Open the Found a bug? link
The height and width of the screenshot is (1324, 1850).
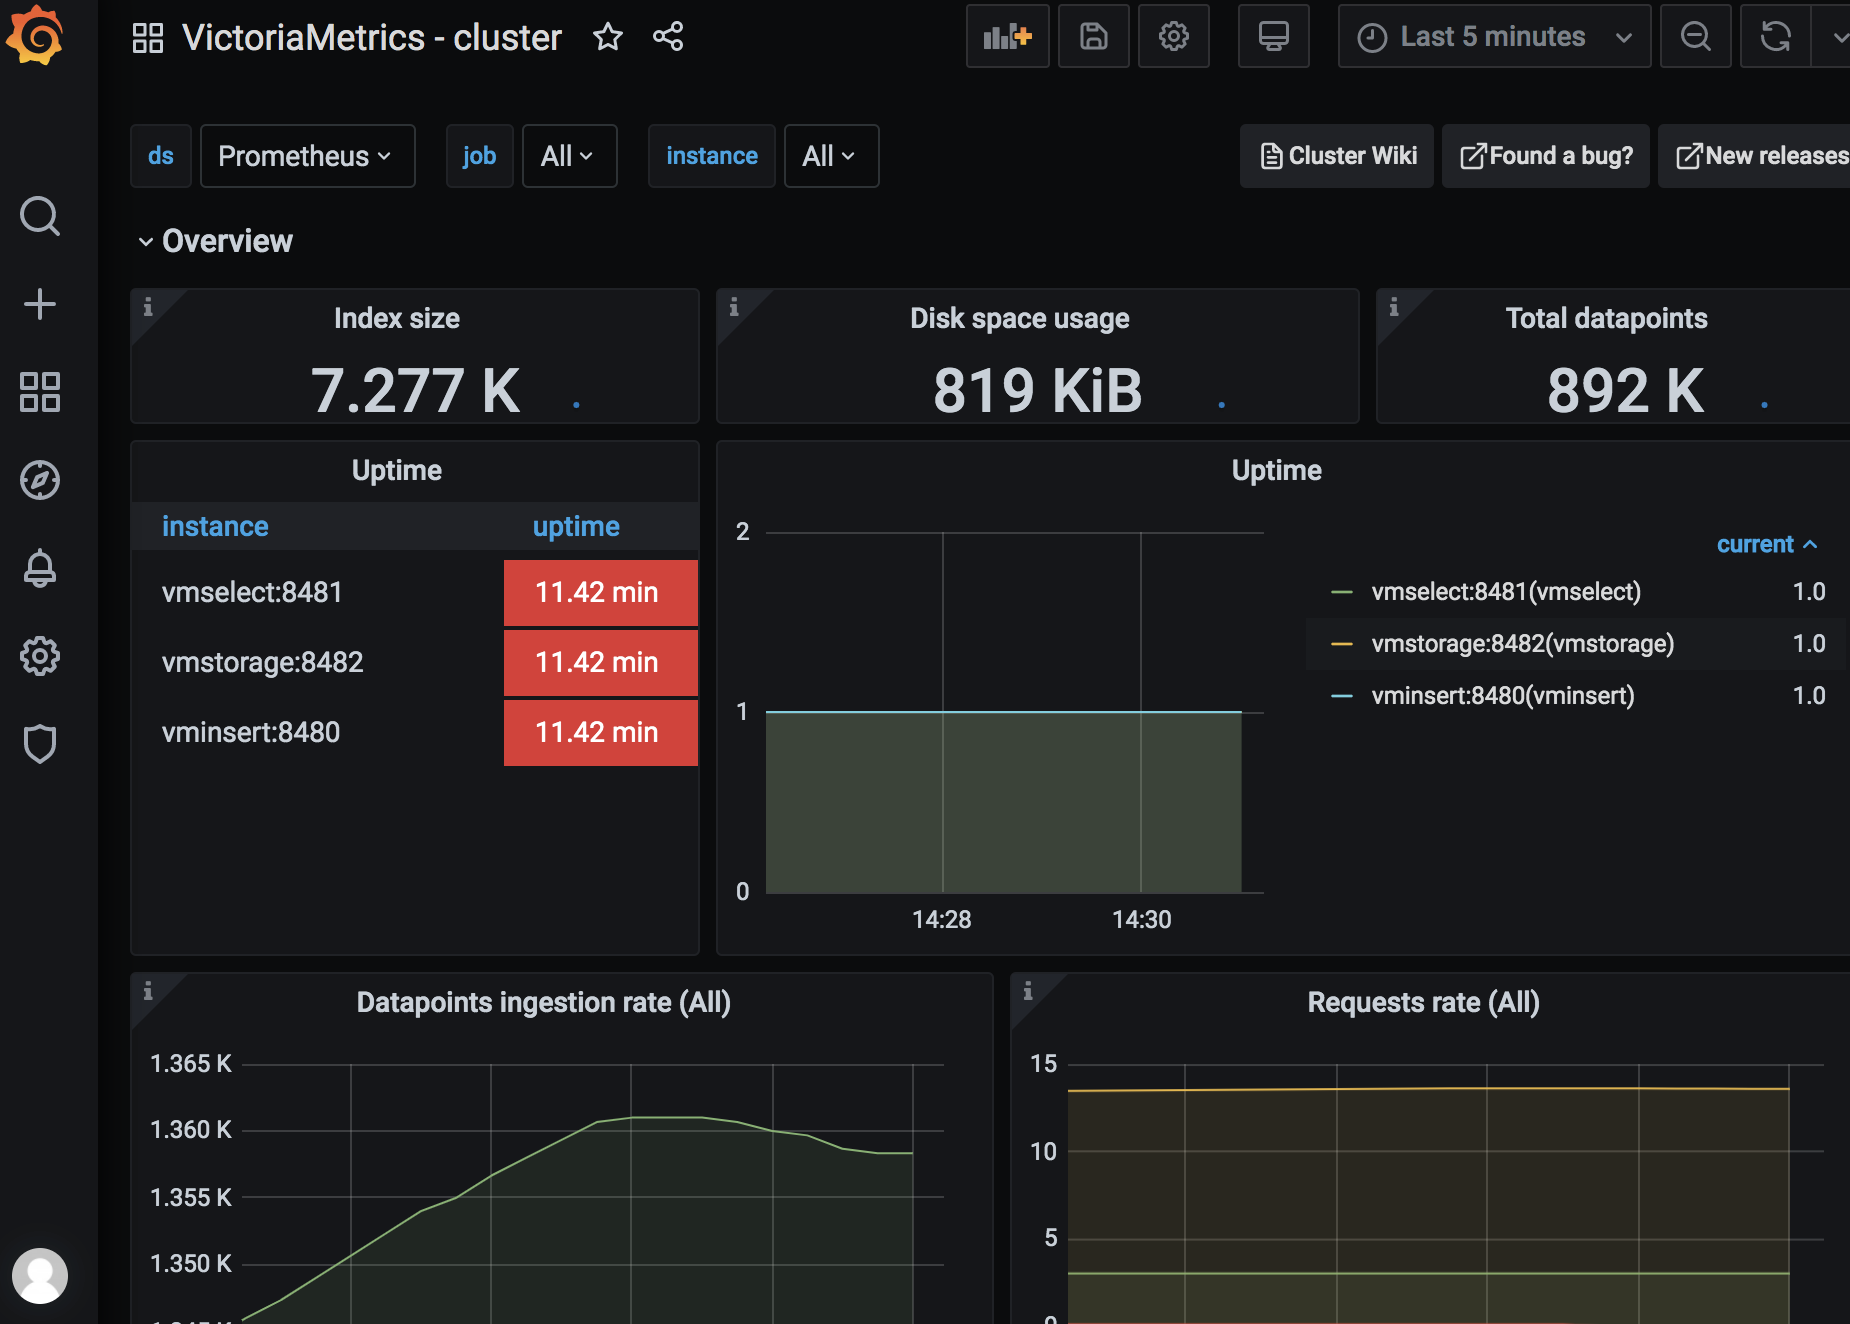[x=1545, y=156]
